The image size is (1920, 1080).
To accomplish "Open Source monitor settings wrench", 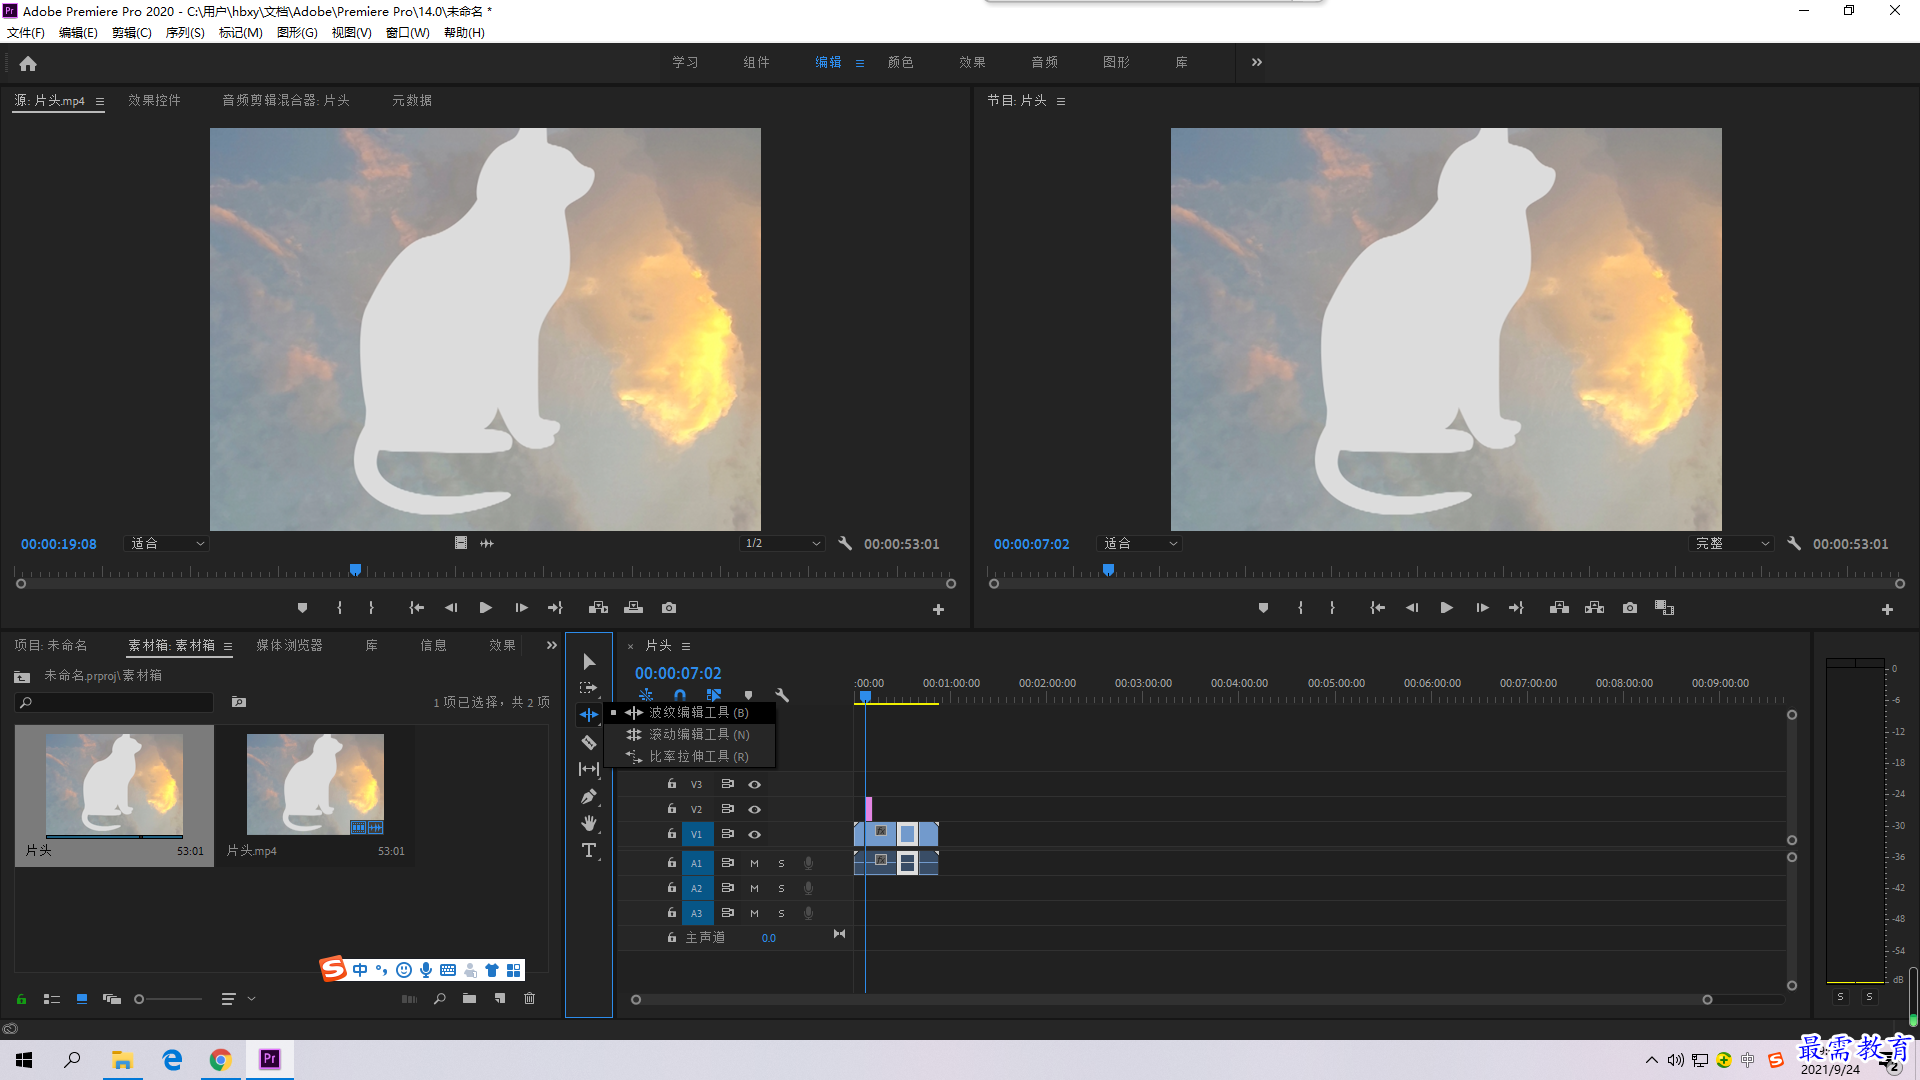I will click(845, 544).
